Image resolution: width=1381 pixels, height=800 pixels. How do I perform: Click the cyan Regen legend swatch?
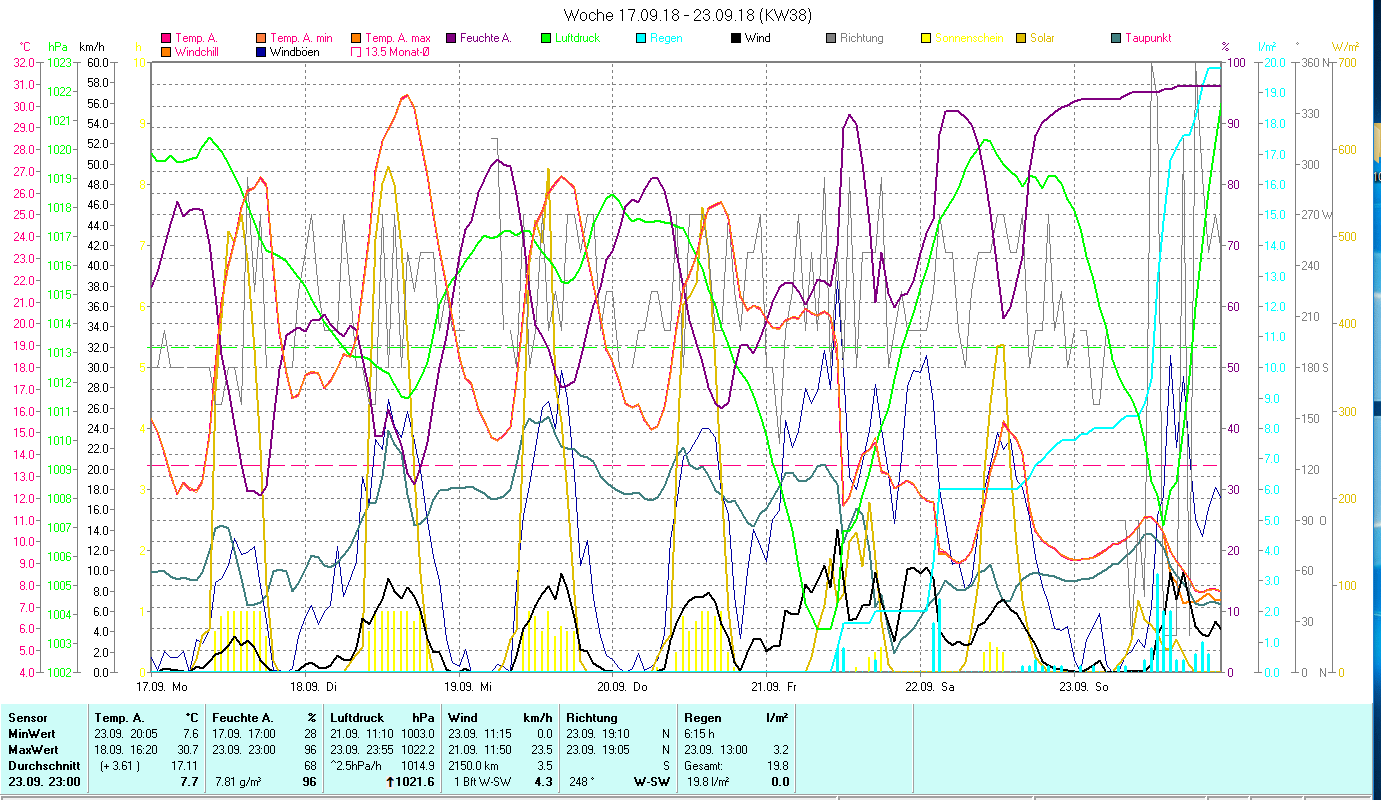(640, 39)
